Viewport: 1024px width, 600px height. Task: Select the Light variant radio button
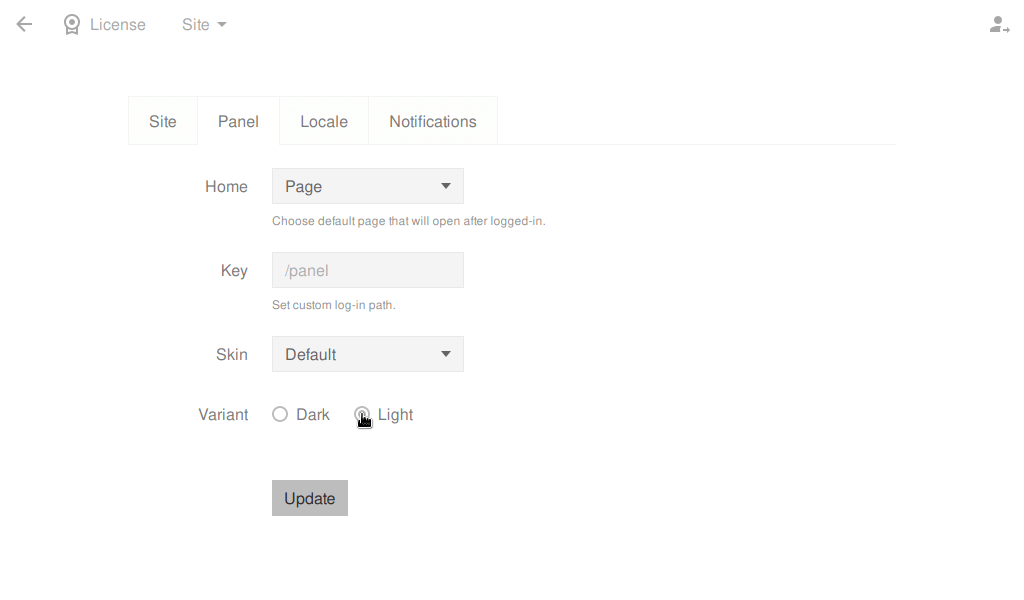[362, 415]
